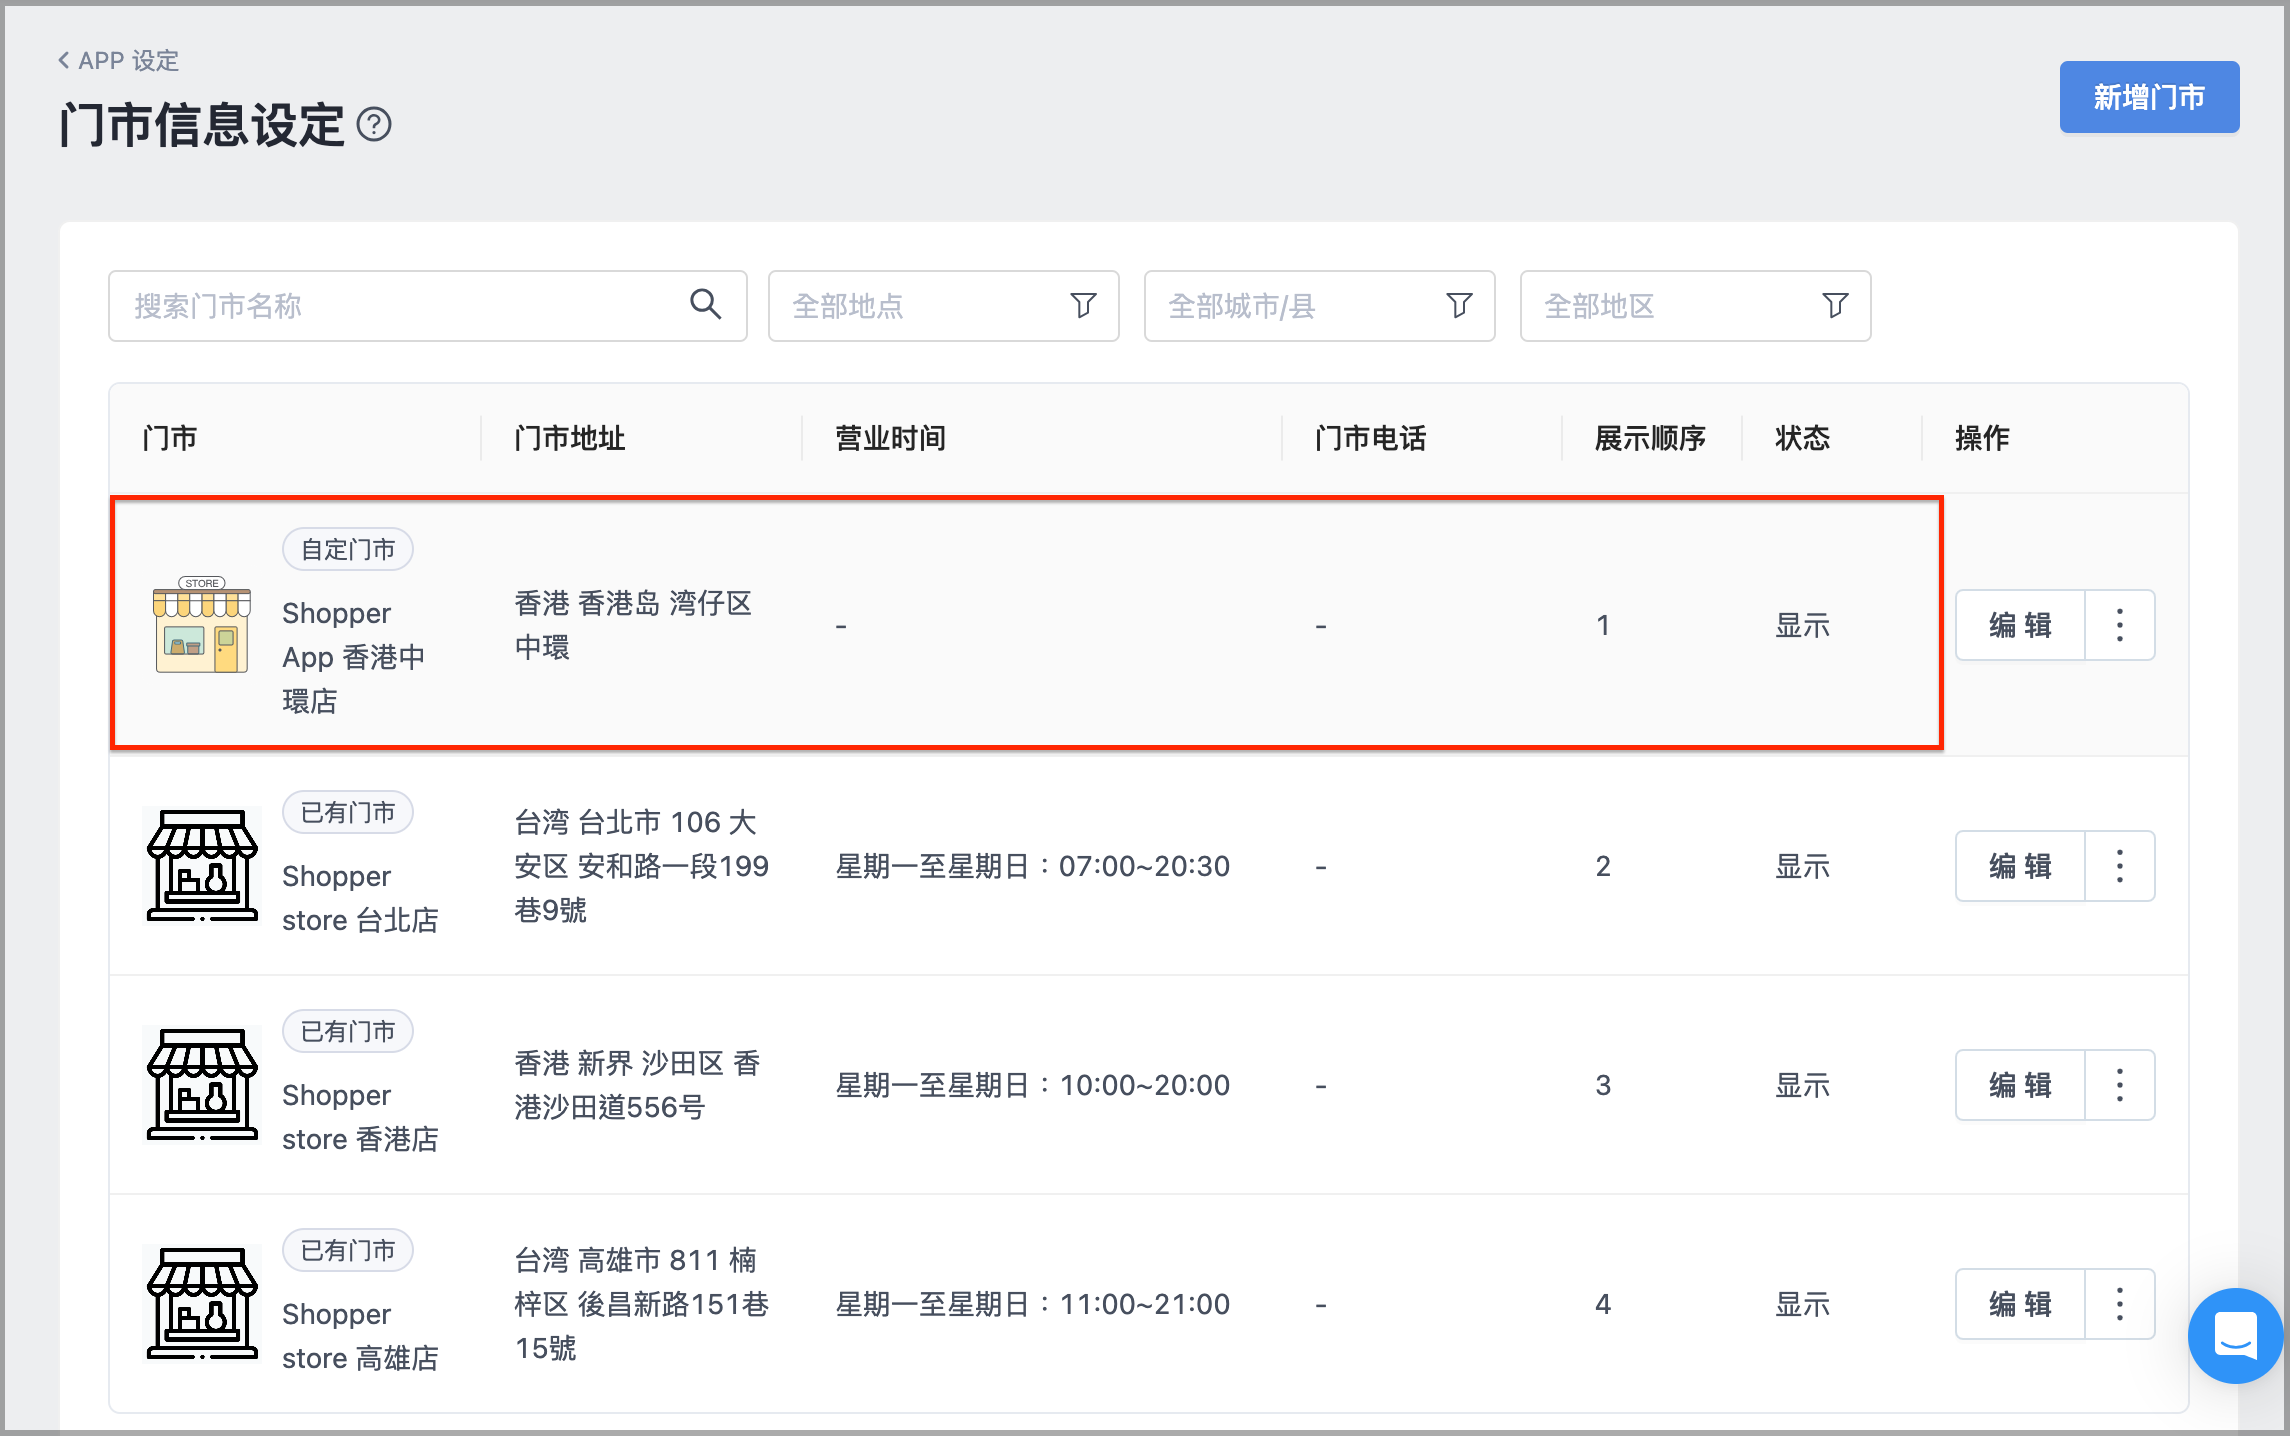Edit the Shopper App 香港中環店 store
Image resolution: width=2290 pixels, height=1436 pixels.
(2020, 625)
